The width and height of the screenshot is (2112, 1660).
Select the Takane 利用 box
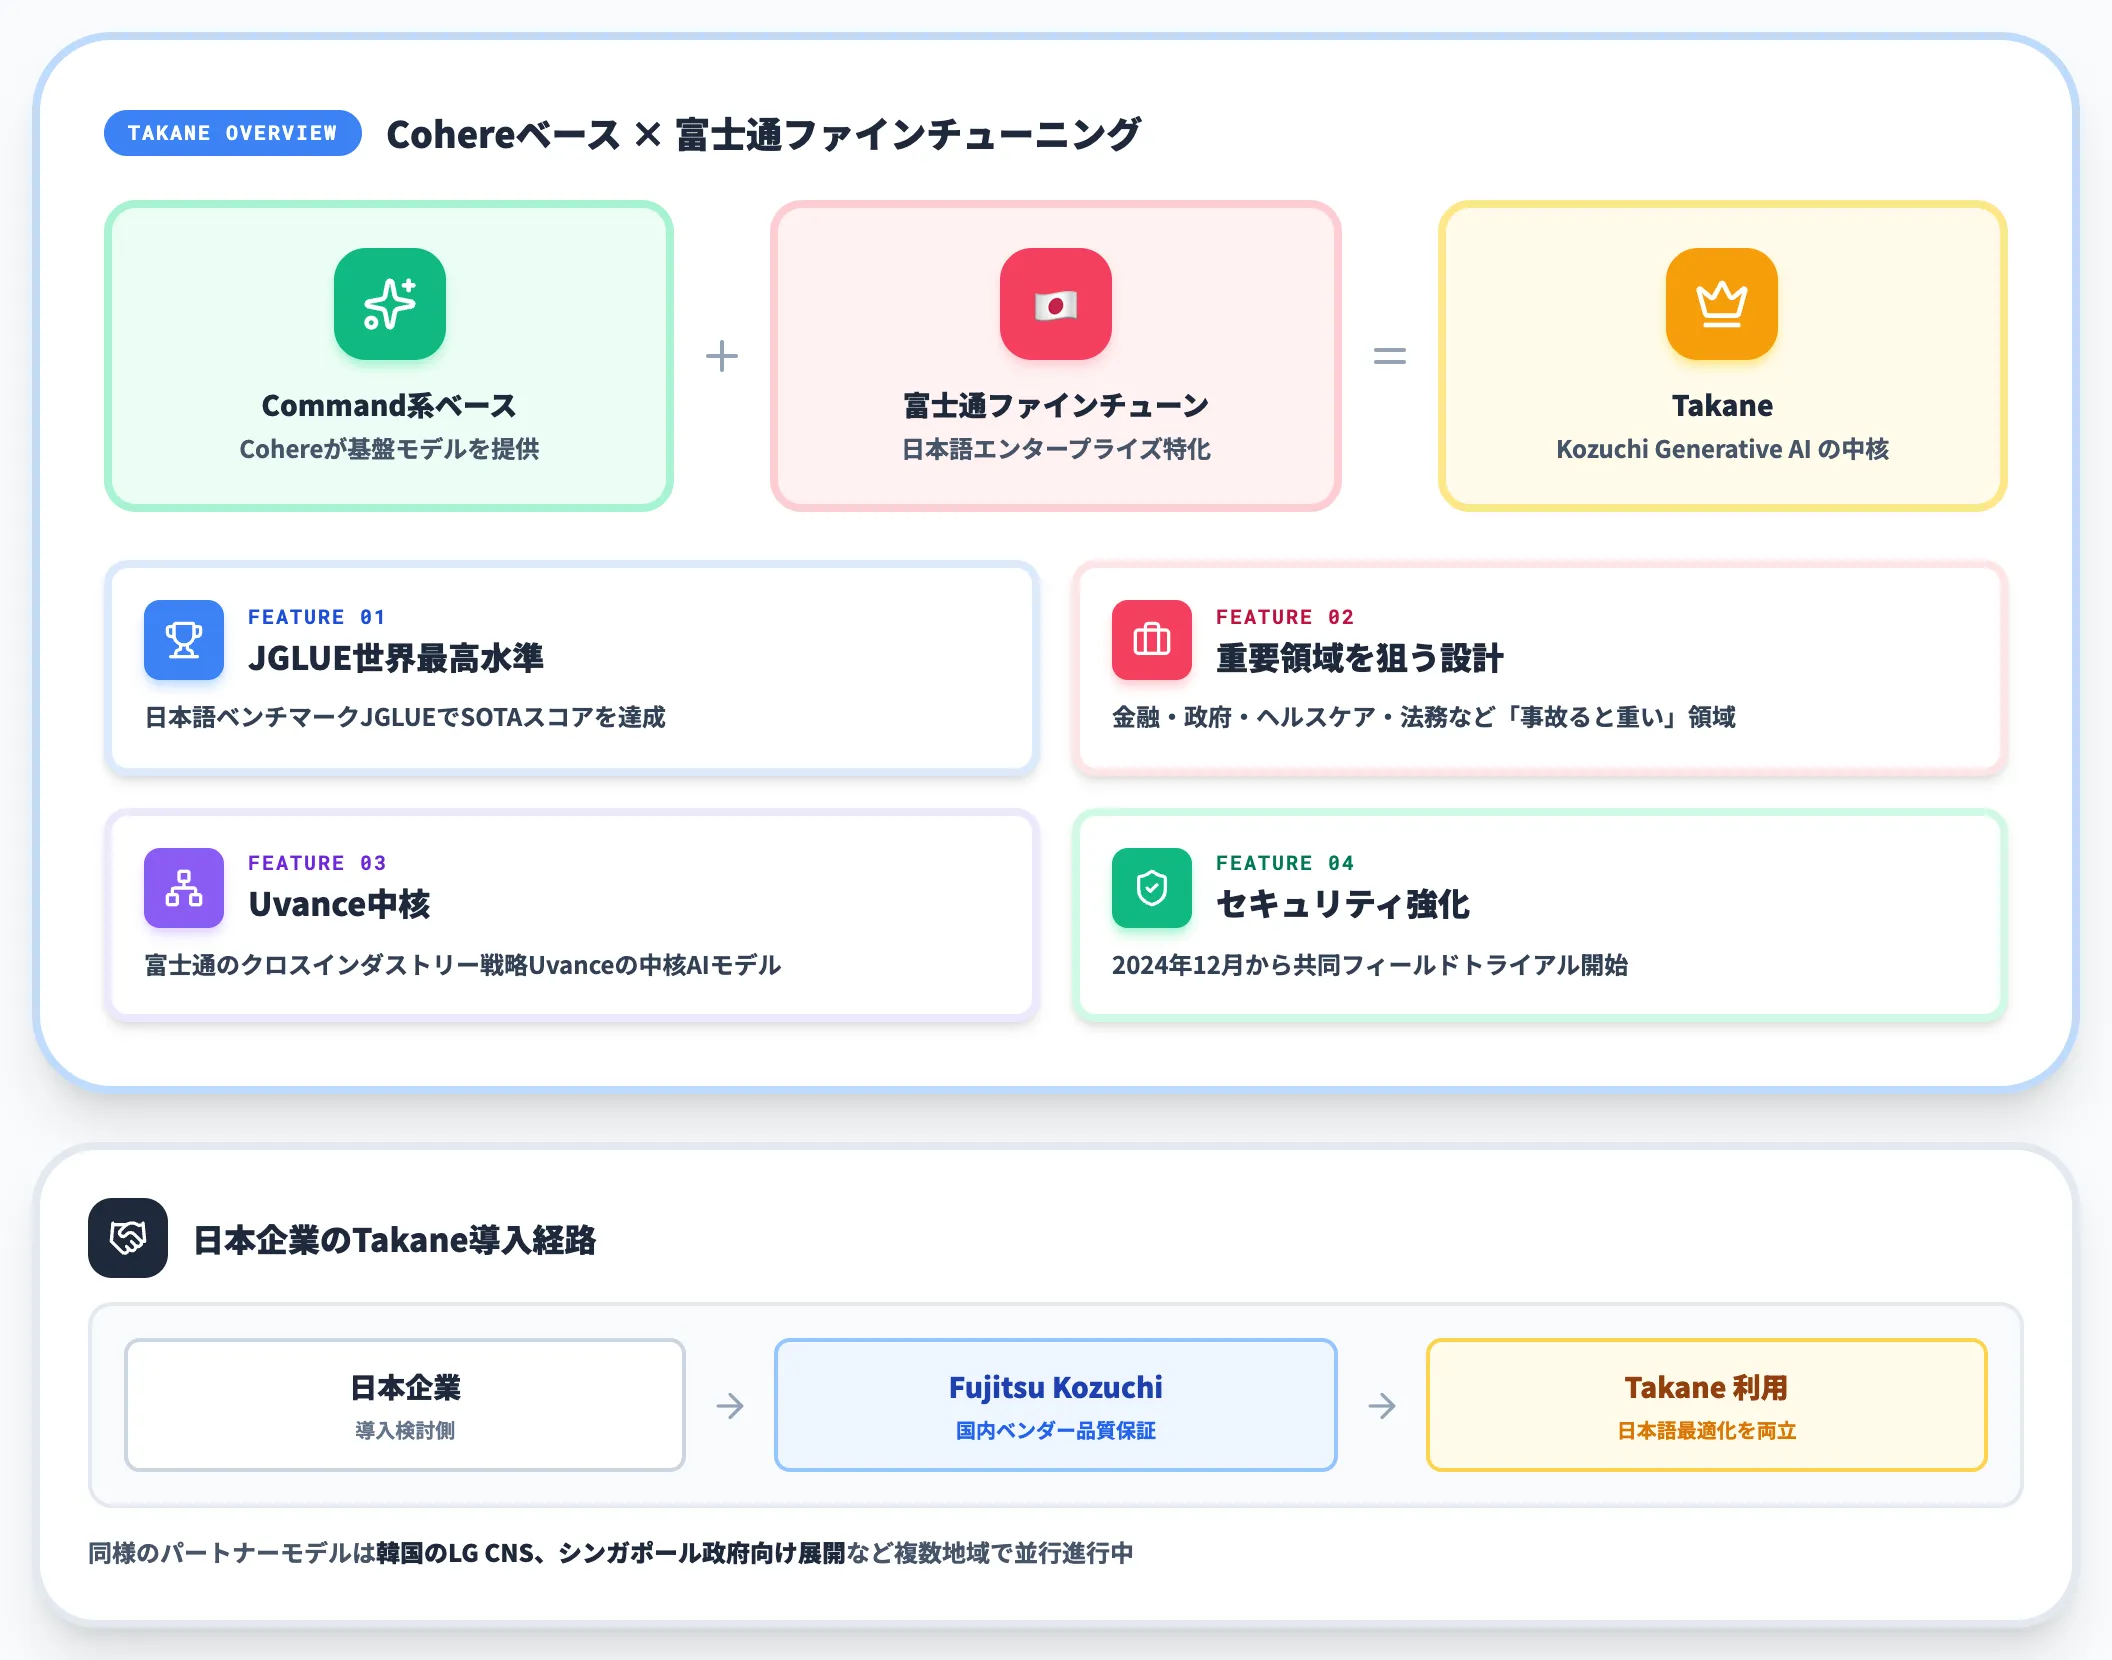point(1706,1405)
